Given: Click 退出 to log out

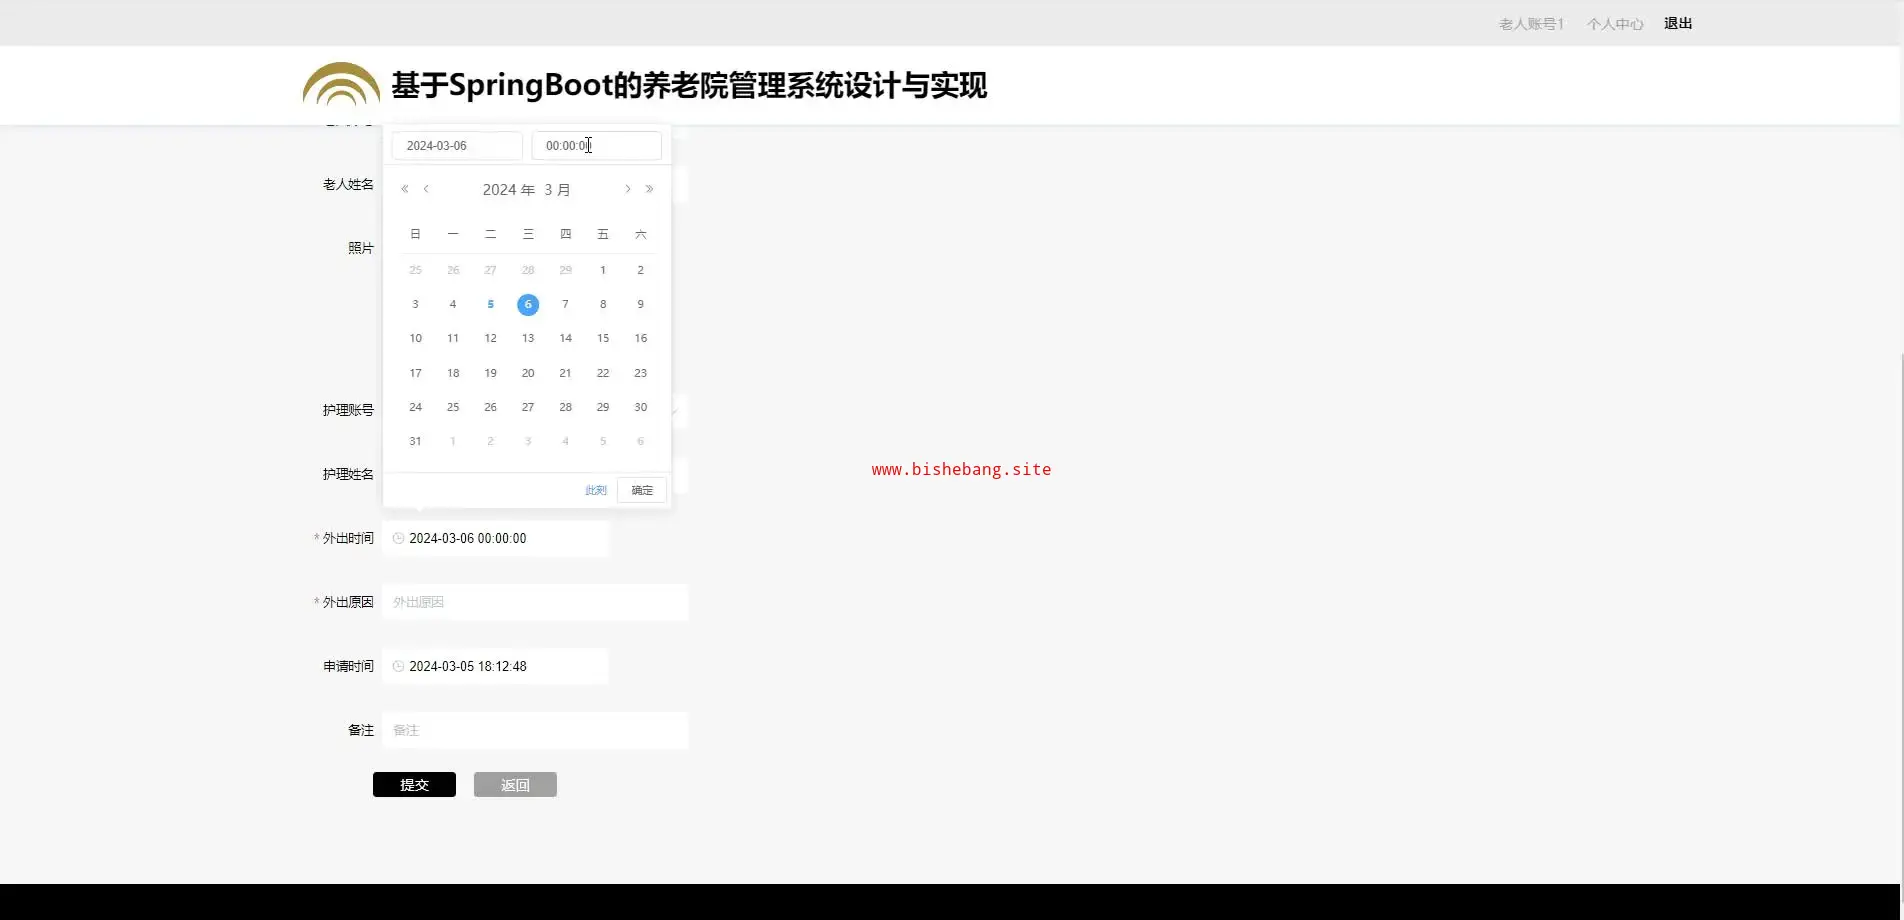Looking at the screenshot, I should pos(1678,24).
